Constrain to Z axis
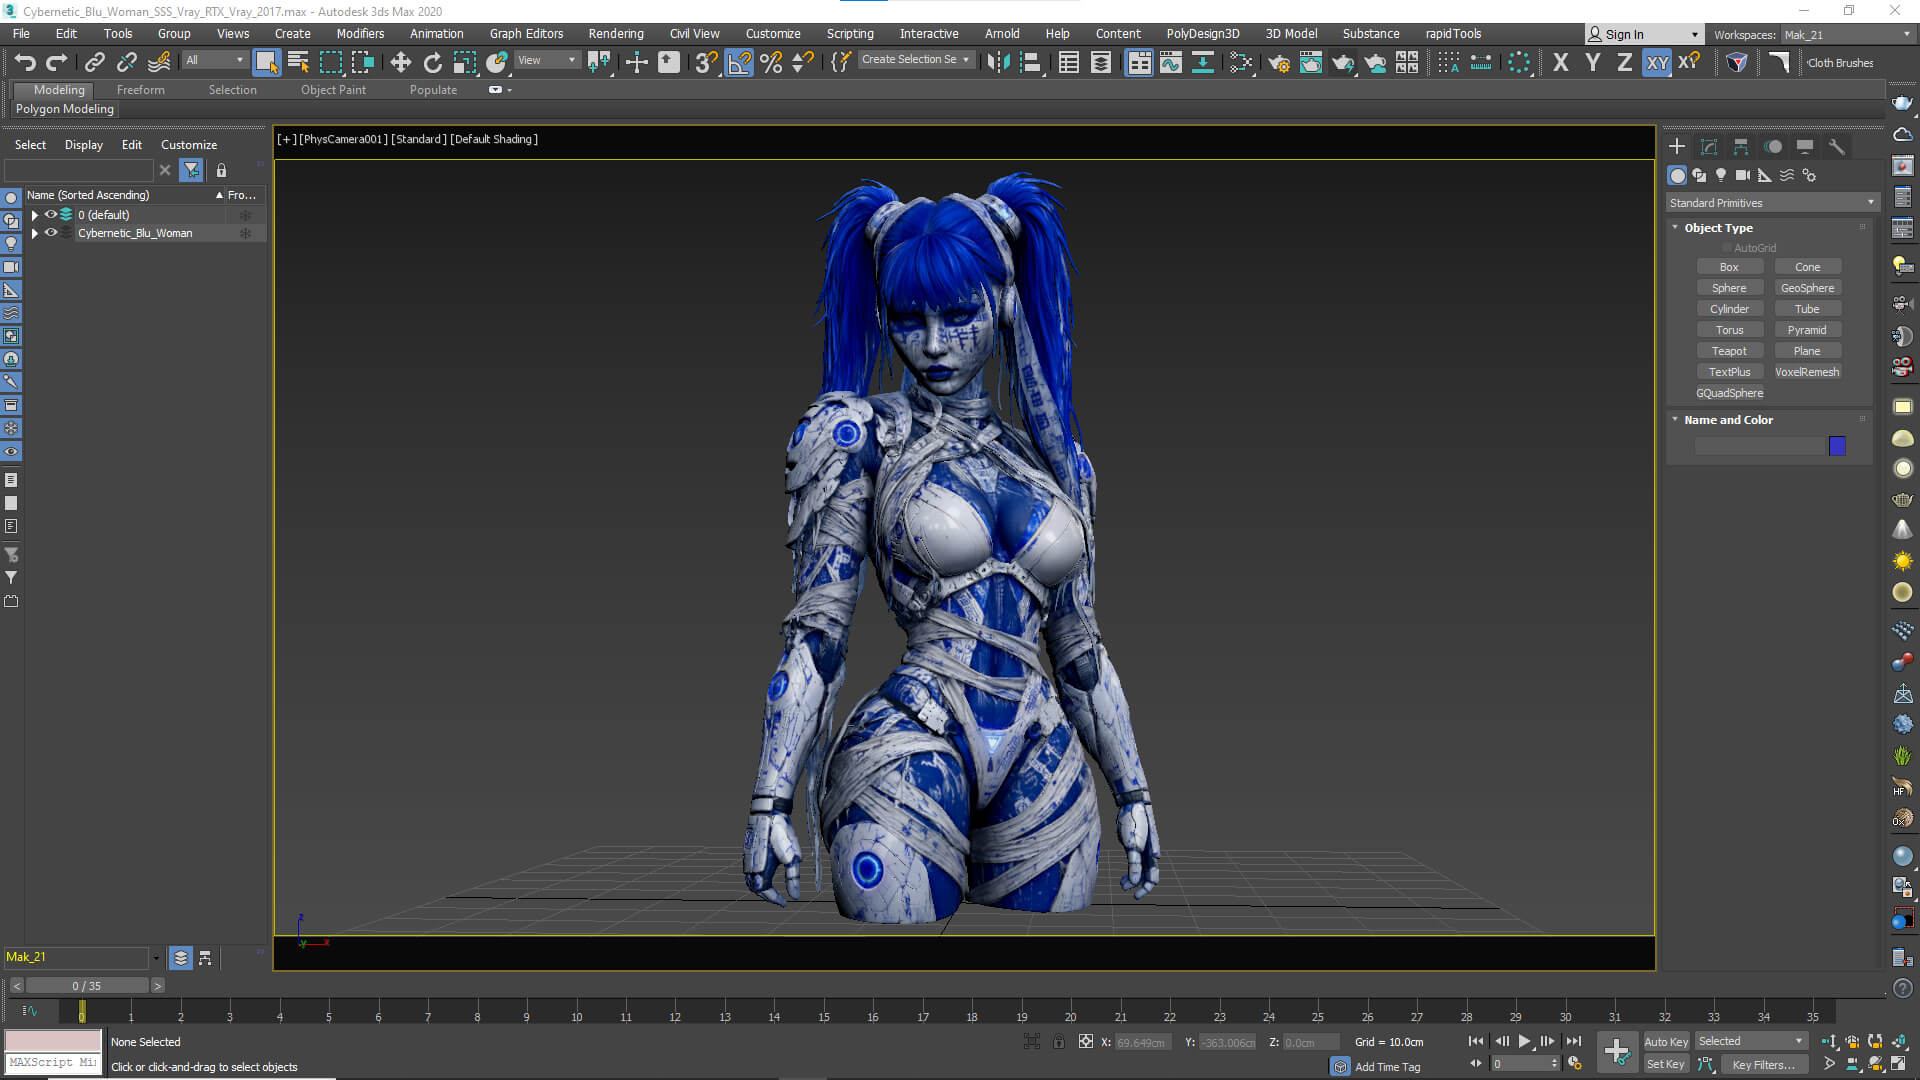This screenshot has width=1920, height=1080. (x=1625, y=62)
